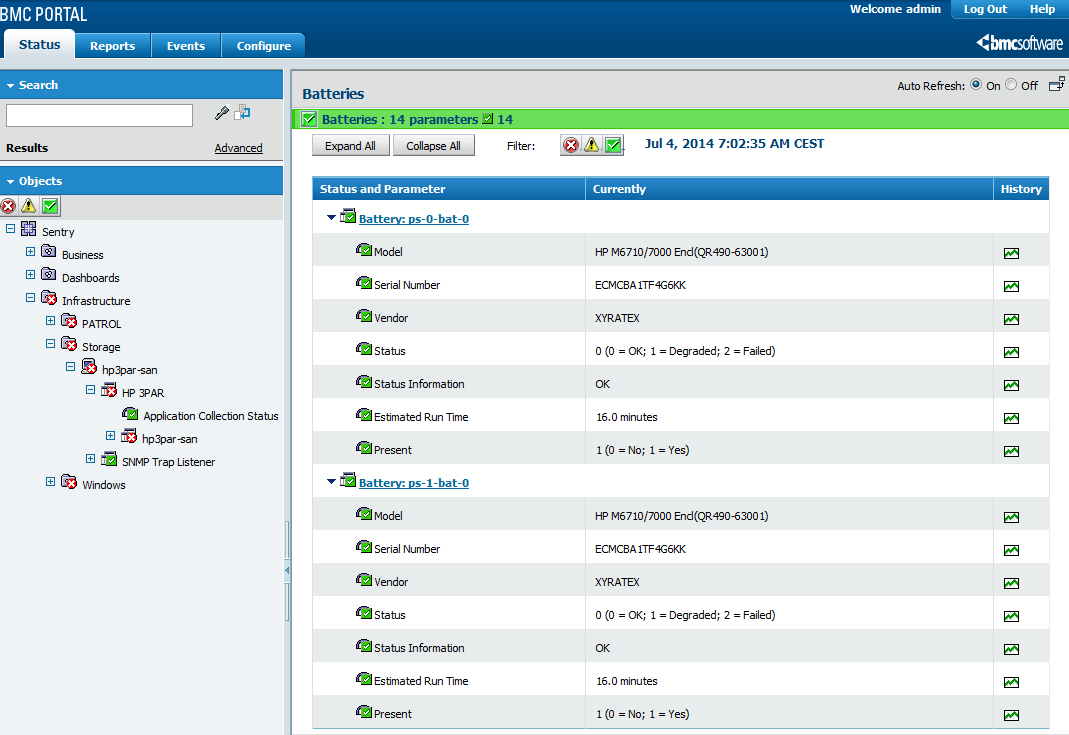The image size is (1069, 735).
Task: Open the Advanced search link
Action: click(x=239, y=148)
